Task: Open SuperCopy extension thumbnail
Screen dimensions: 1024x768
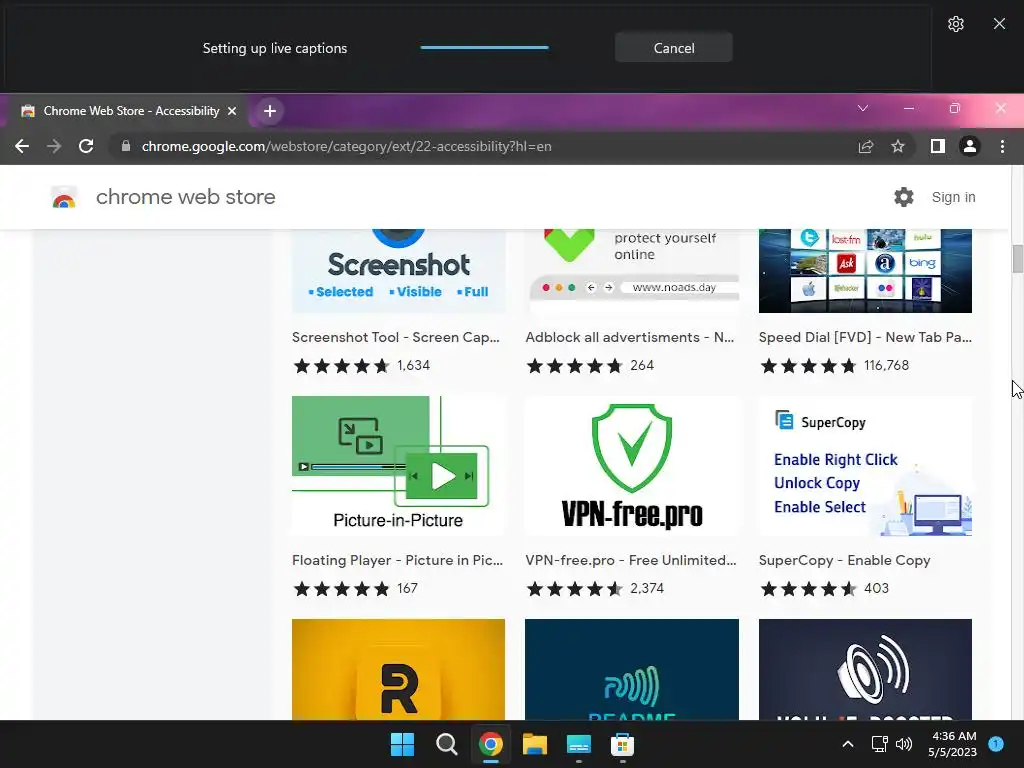Action: (865, 466)
